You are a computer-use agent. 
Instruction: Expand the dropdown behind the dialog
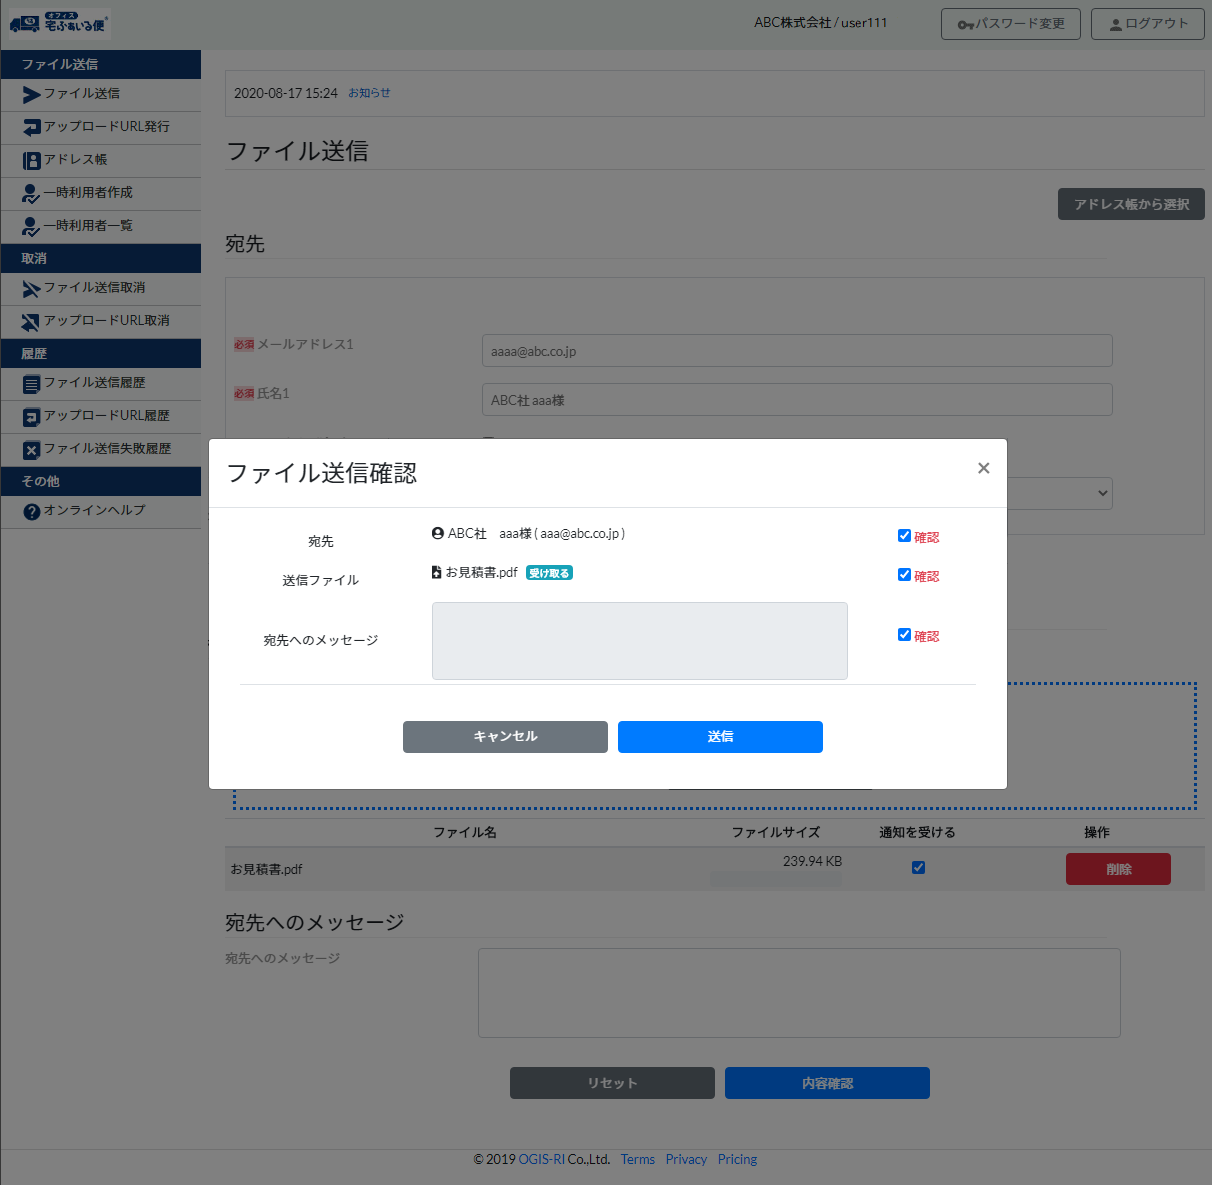pyautogui.click(x=1102, y=493)
